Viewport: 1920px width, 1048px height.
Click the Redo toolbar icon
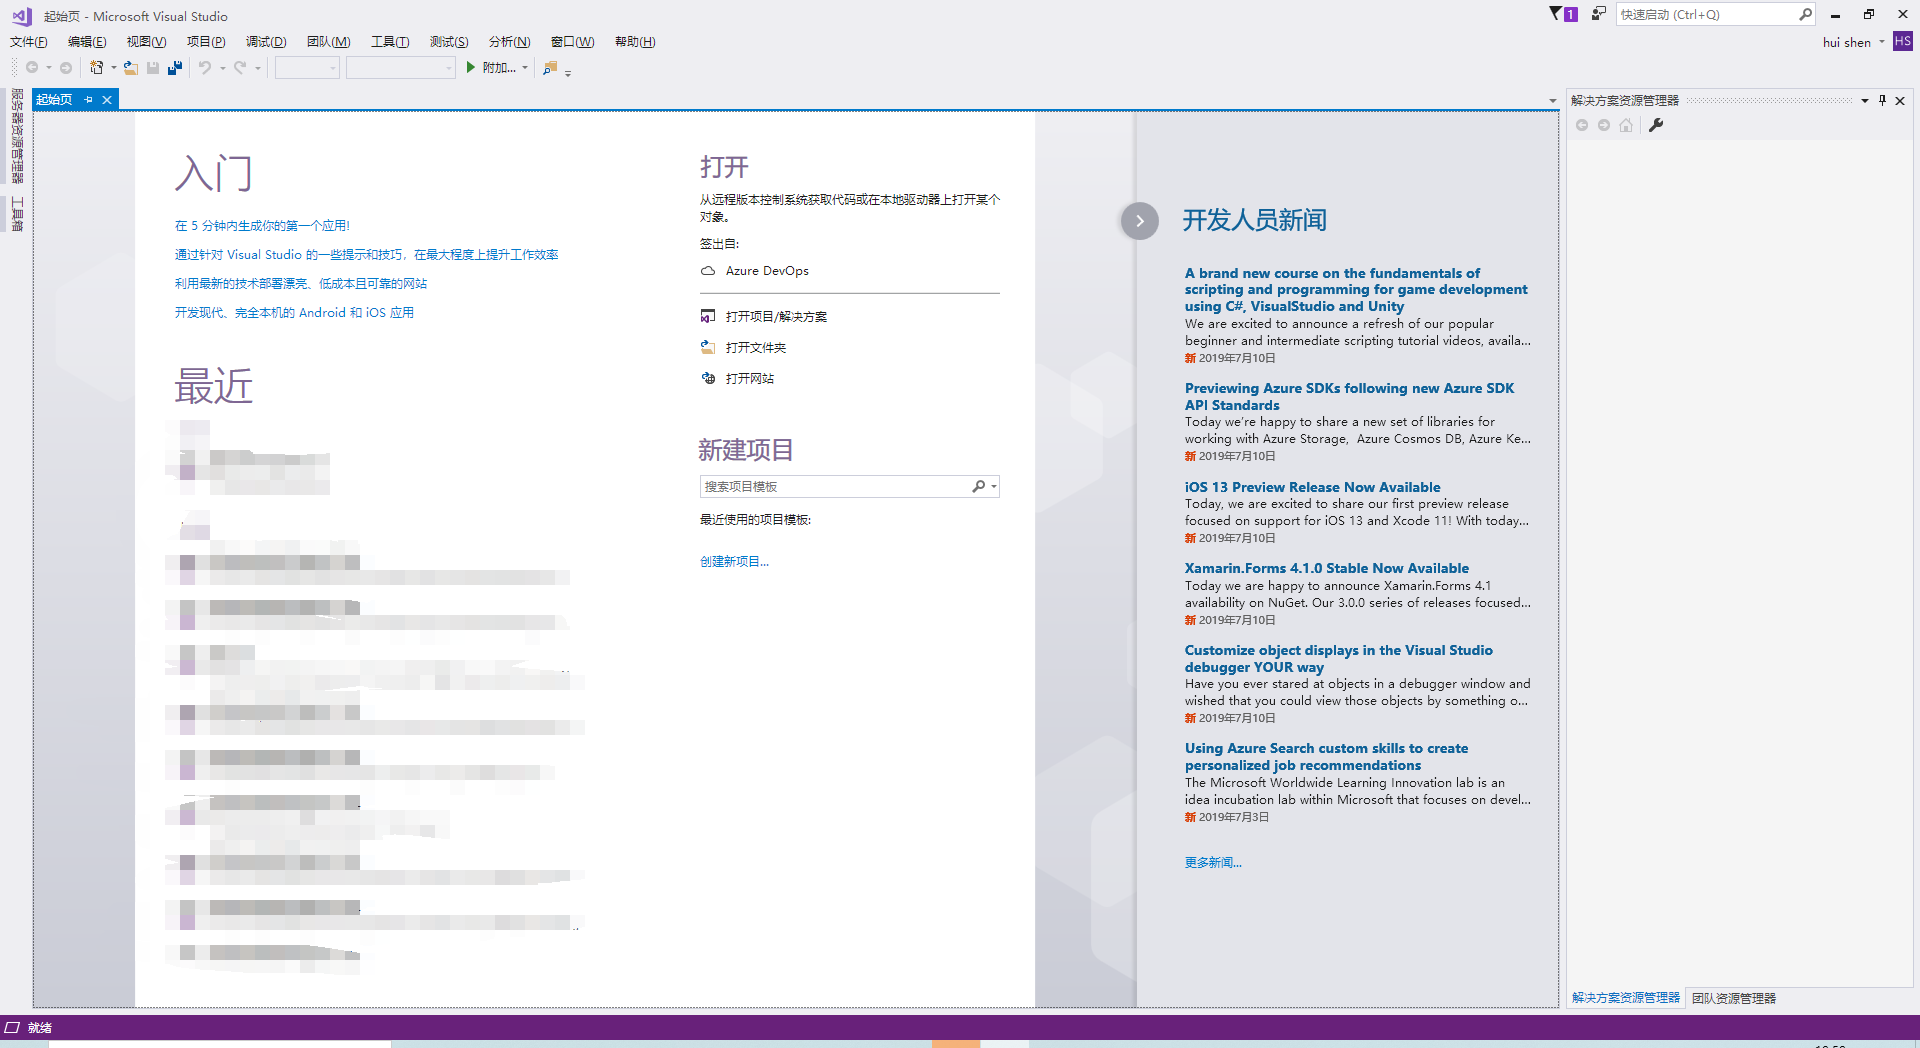point(240,68)
